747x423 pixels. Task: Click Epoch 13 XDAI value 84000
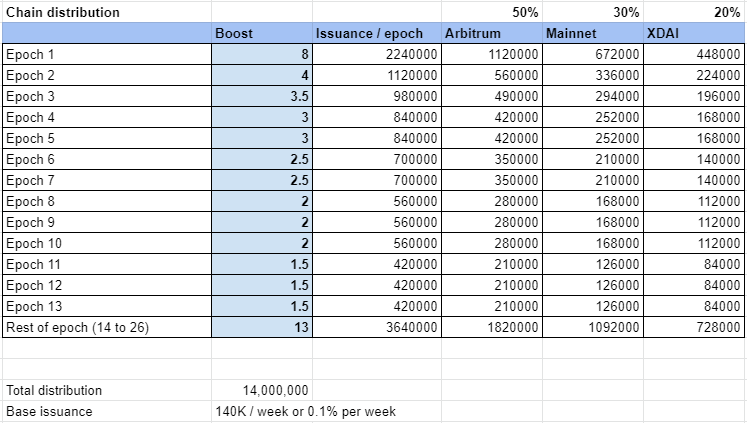pos(694,306)
